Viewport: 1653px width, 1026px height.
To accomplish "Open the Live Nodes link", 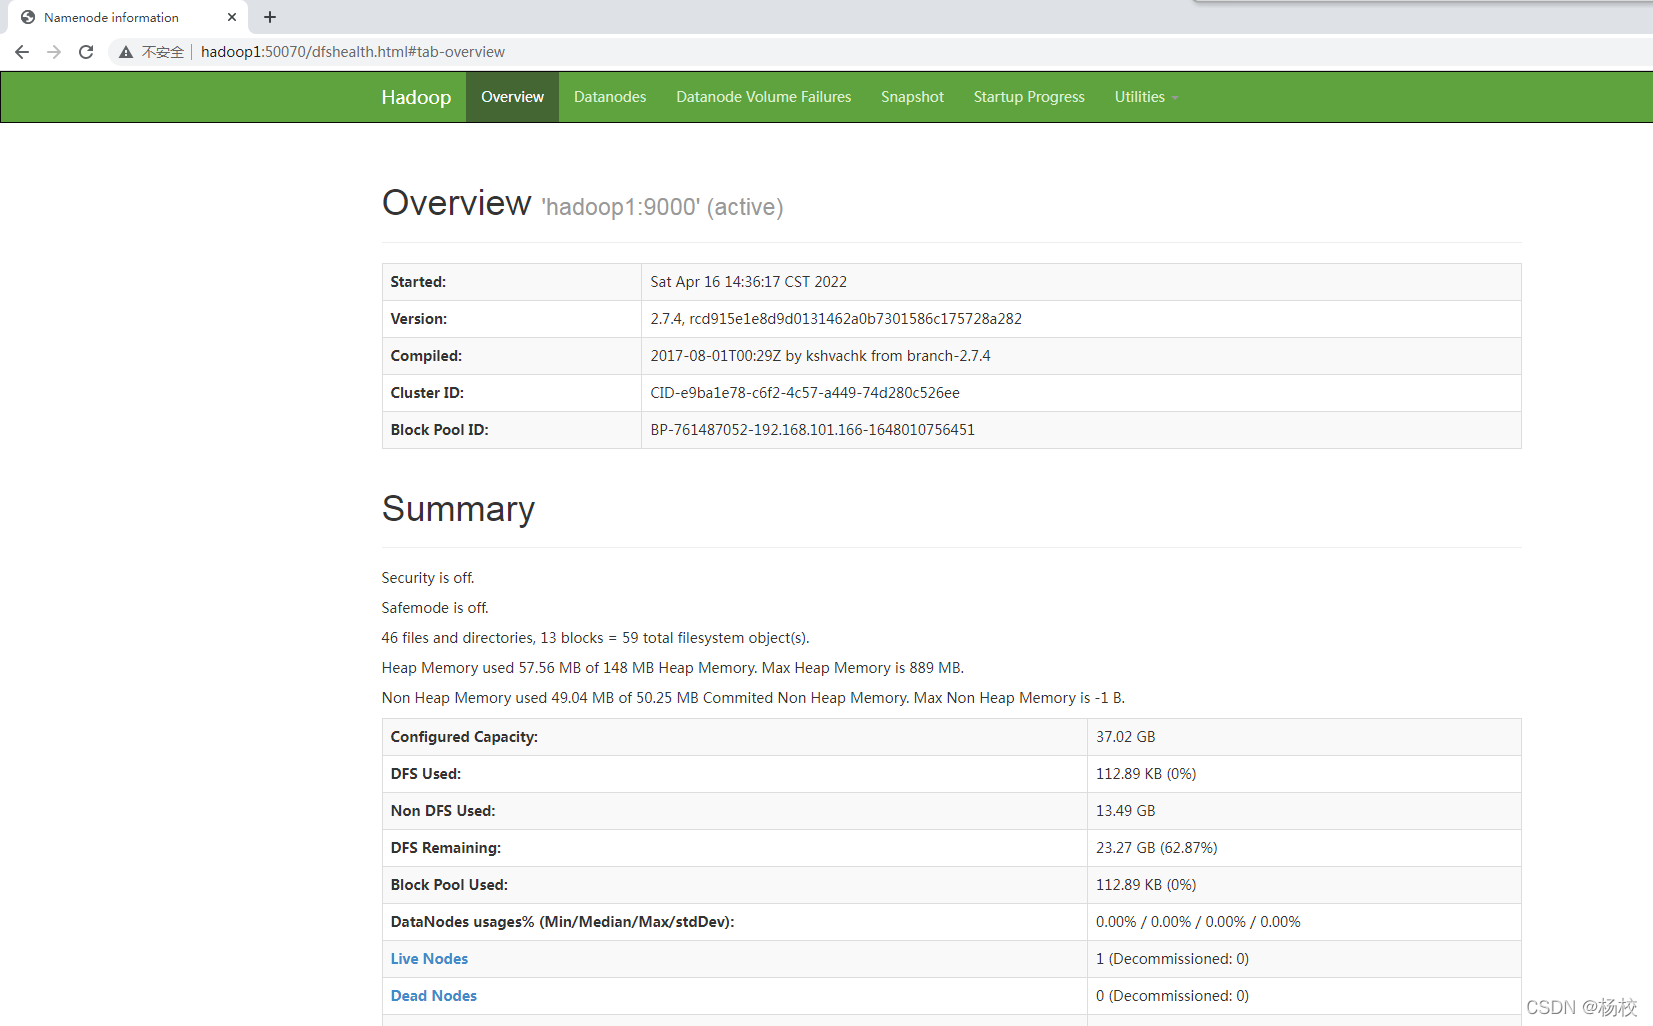I will (429, 959).
